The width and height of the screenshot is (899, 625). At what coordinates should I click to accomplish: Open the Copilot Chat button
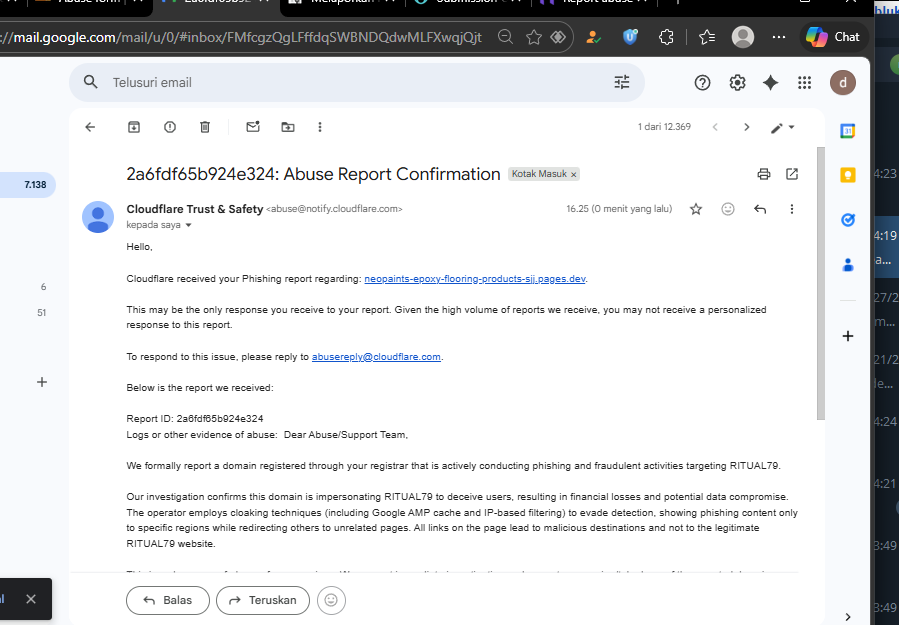[833, 37]
